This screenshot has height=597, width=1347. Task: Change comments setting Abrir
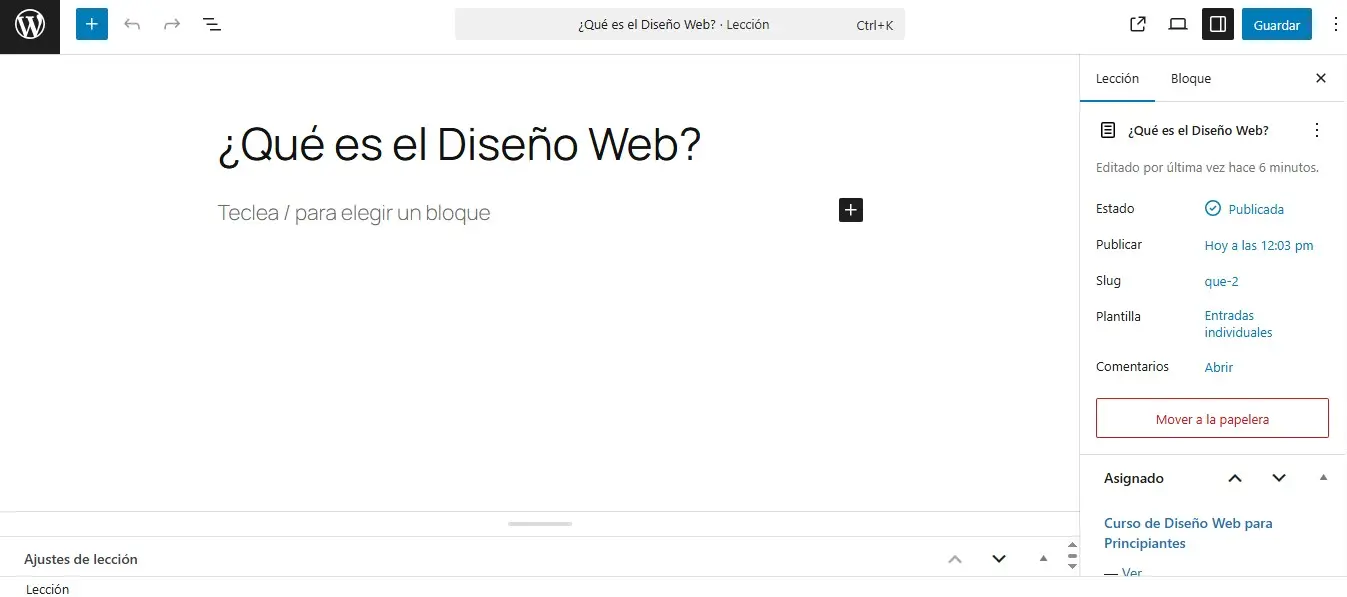[1219, 367]
